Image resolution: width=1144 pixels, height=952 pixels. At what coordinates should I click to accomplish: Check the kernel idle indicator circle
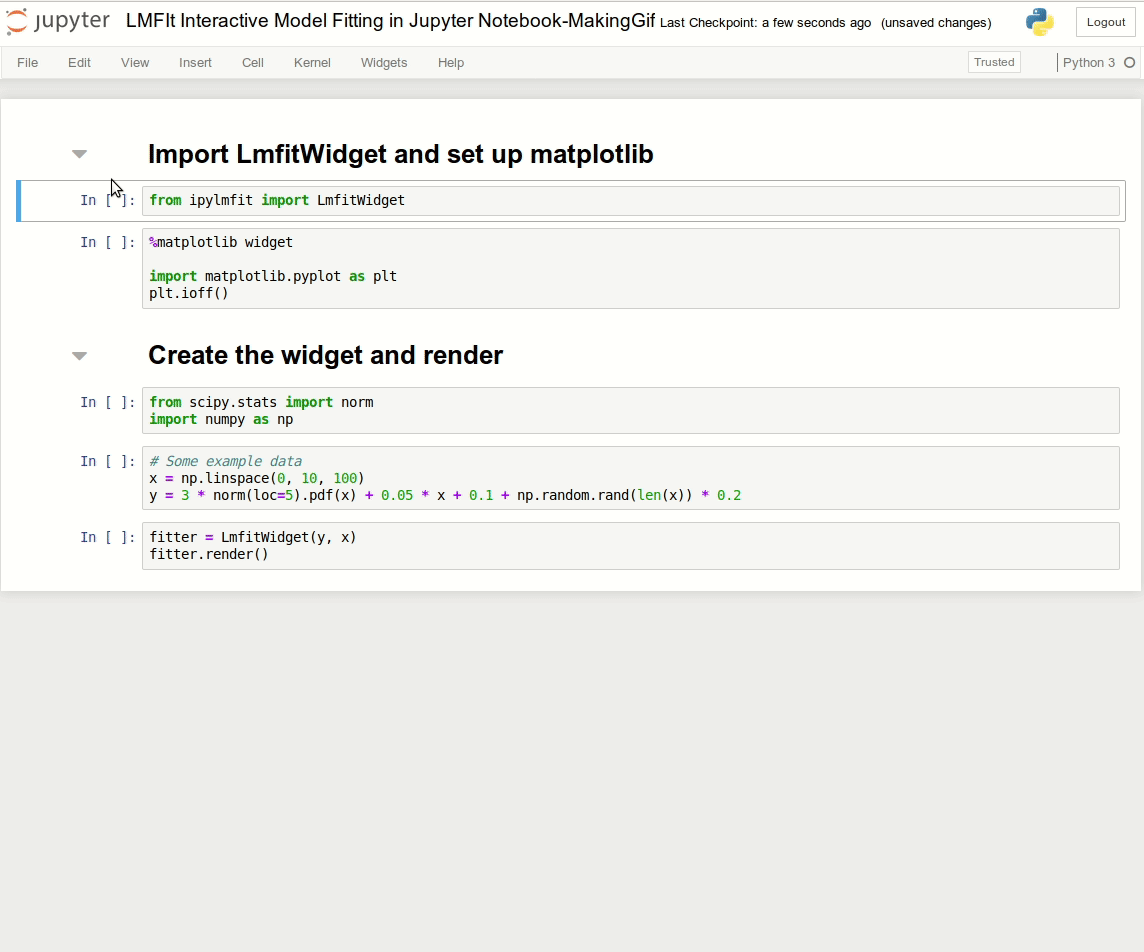coord(1129,63)
